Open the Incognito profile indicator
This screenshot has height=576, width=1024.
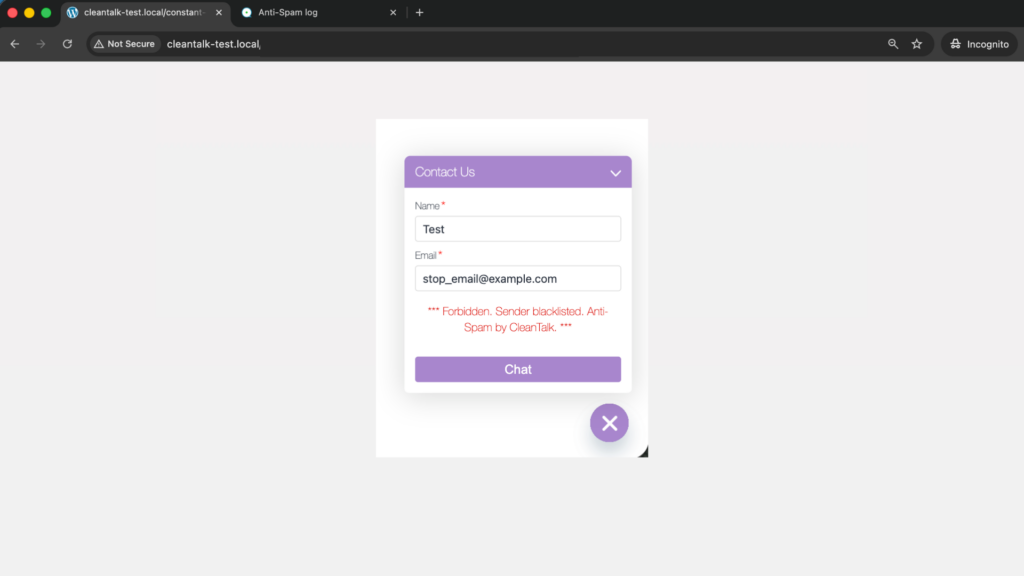(979, 44)
